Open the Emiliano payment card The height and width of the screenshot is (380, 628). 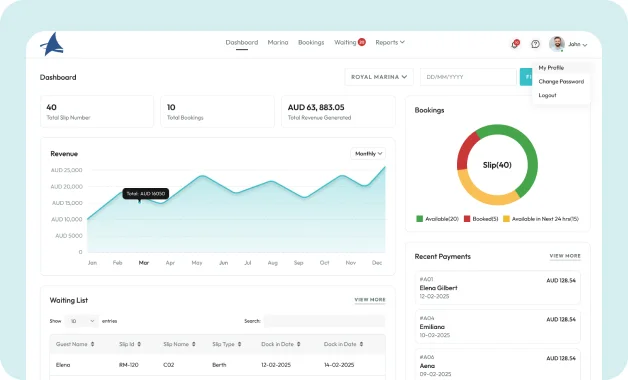pos(497,326)
